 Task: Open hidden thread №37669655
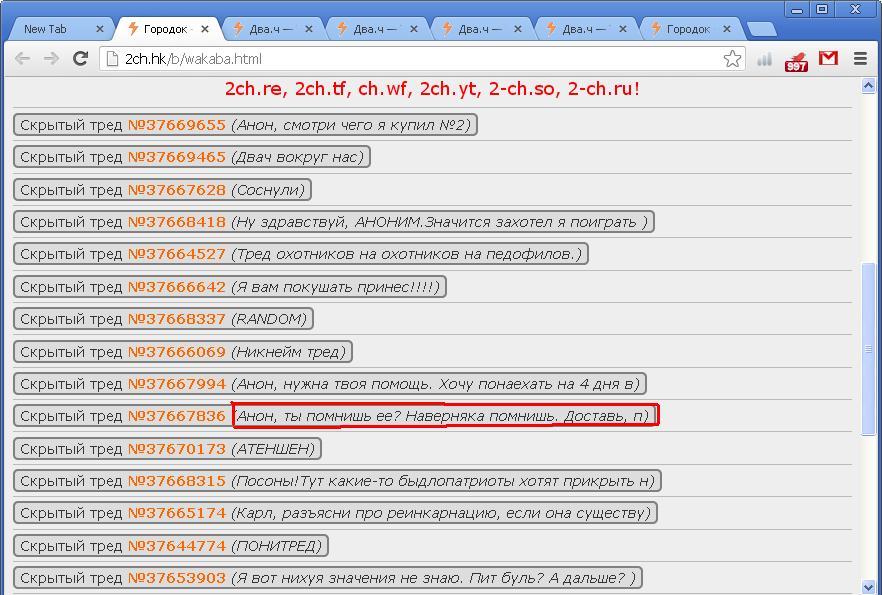[176, 125]
